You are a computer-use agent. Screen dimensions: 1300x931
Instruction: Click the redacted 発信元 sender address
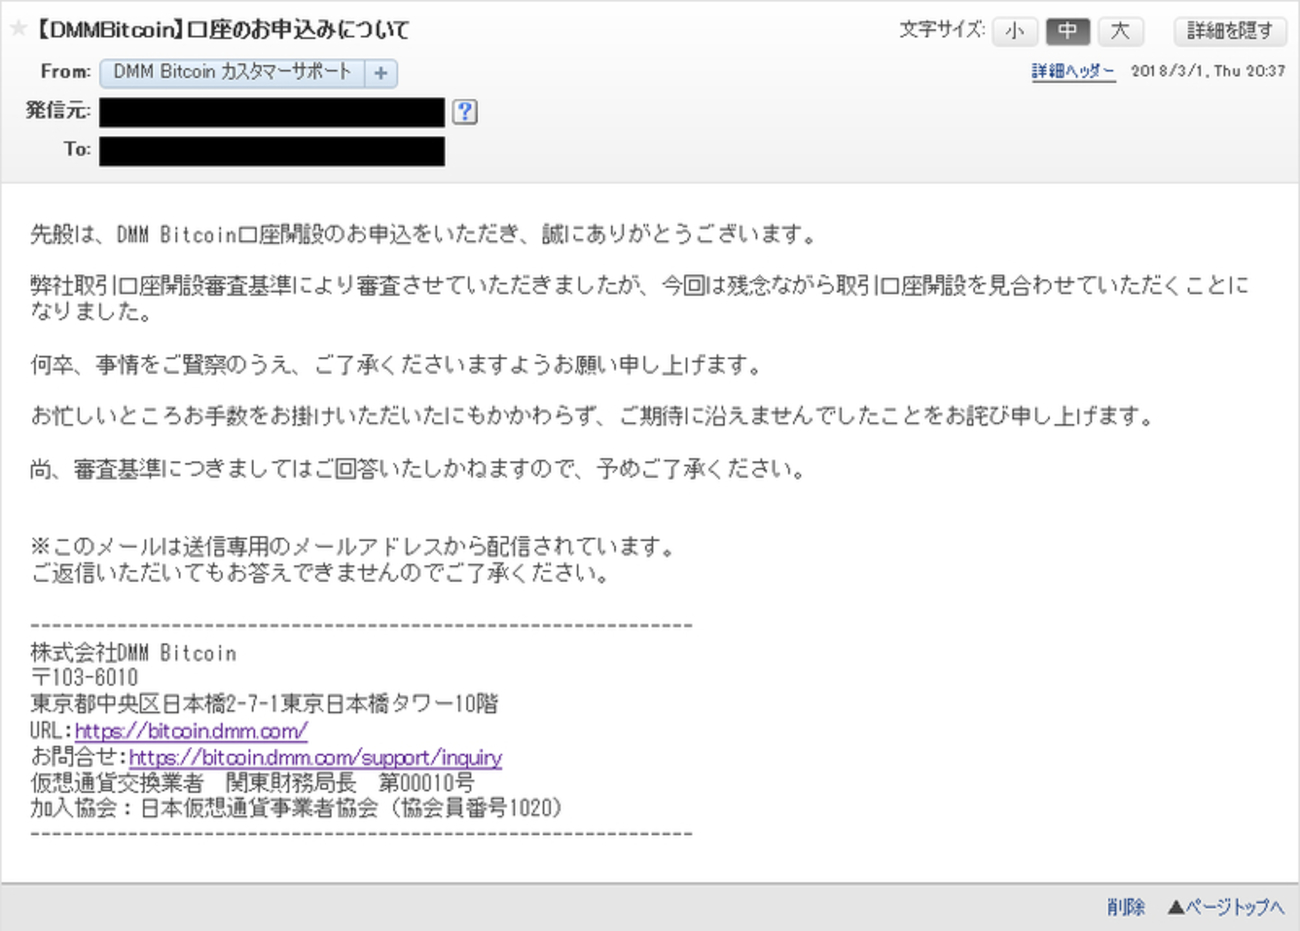tap(270, 111)
